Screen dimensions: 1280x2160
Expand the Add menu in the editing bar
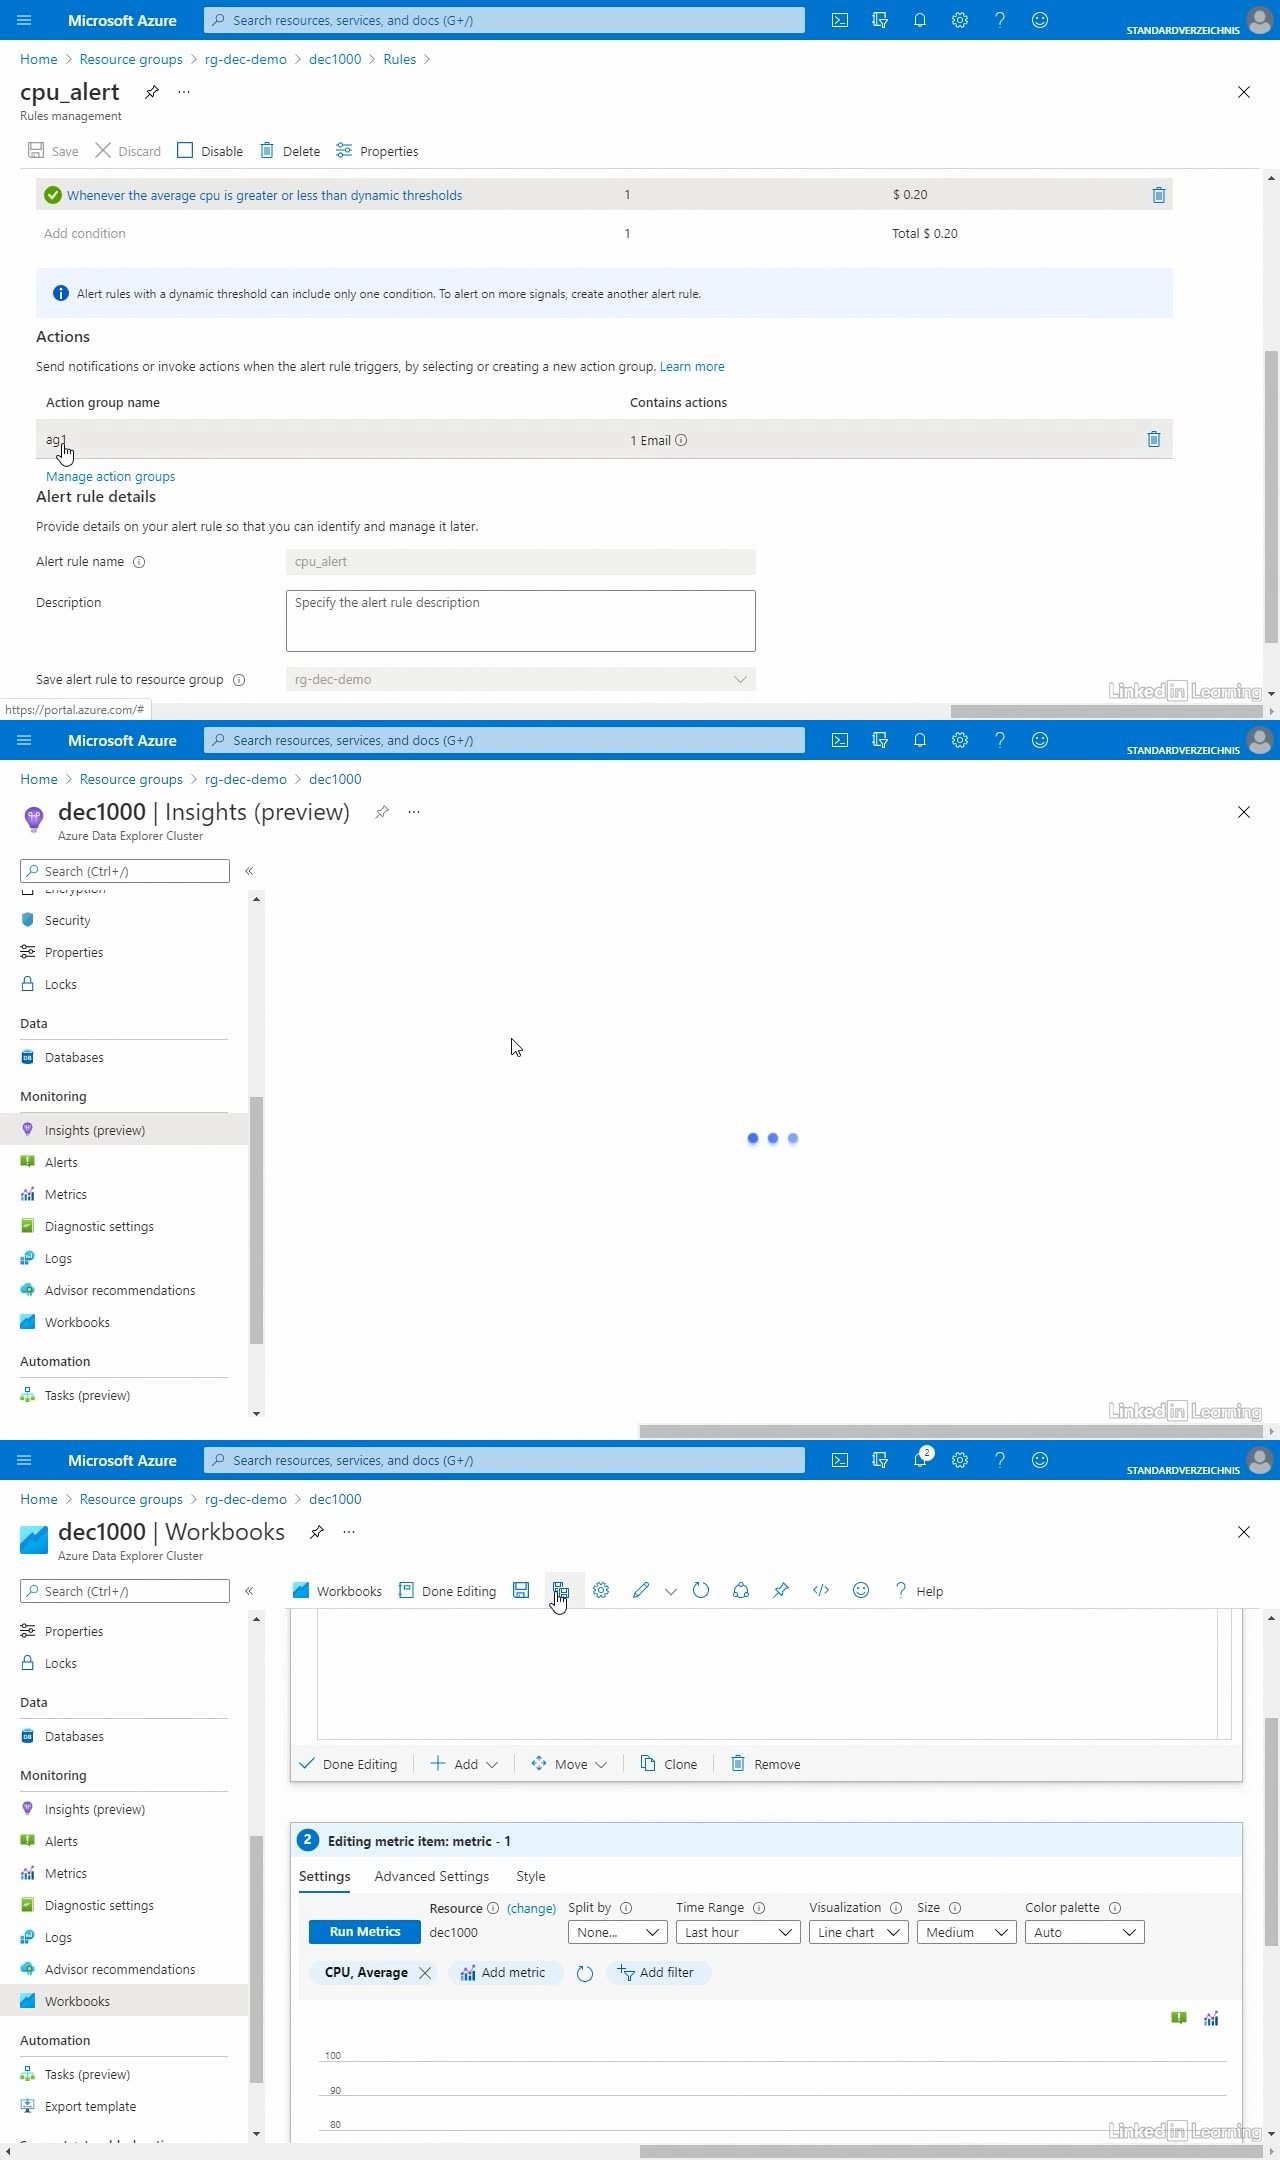click(464, 1764)
